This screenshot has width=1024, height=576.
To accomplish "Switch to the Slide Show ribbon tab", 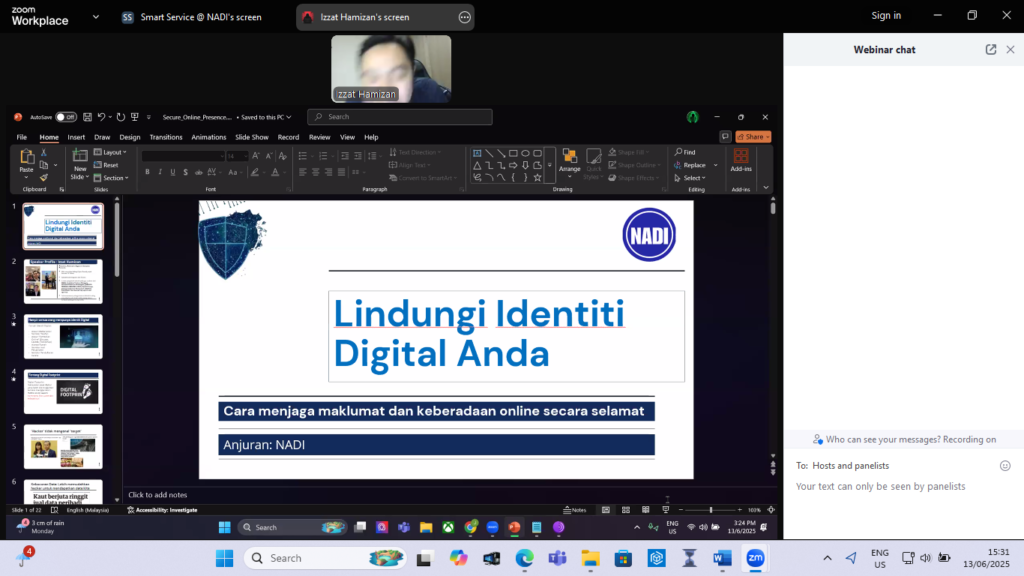I will [x=252, y=137].
